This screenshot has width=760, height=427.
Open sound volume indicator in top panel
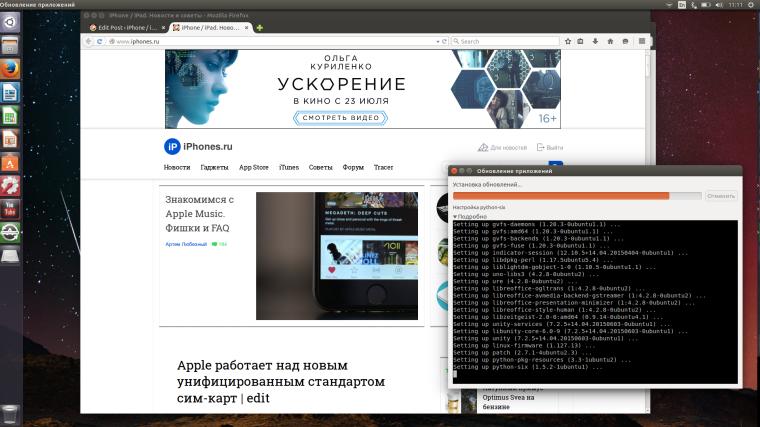pyautogui.click(x=719, y=5)
